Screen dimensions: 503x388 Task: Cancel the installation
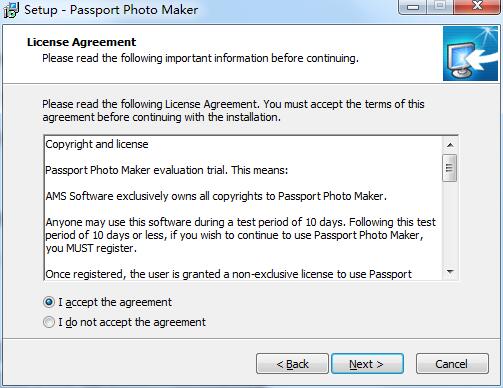(x=452, y=364)
